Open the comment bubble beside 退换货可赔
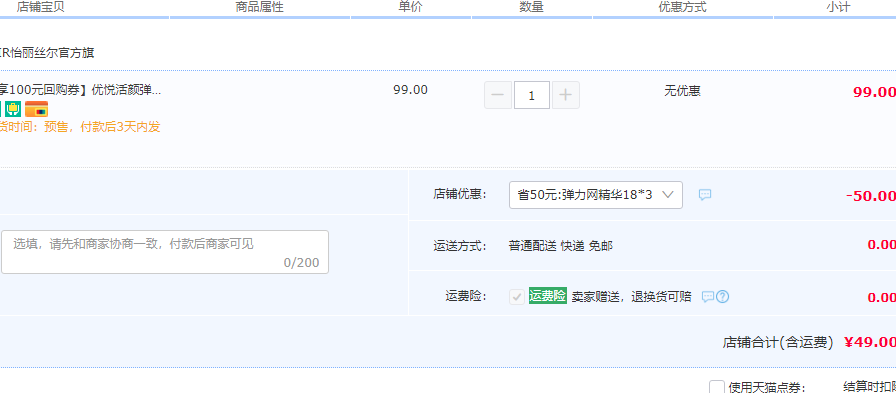This screenshot has height=393, width=896. [x=707, y=296]
